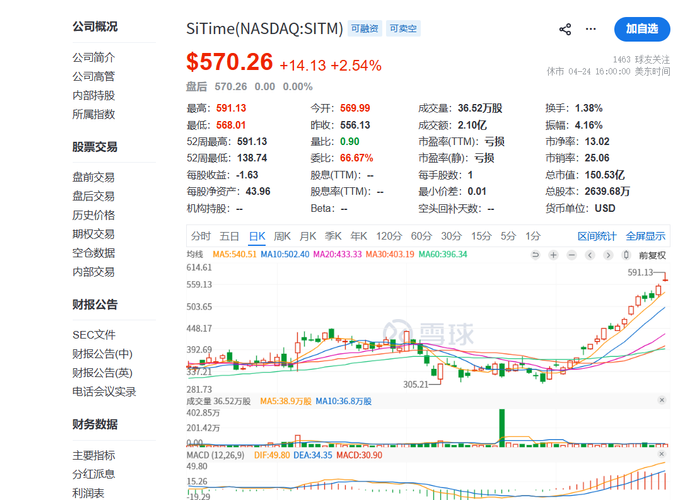
Task: Open 空仓数据 in the sidebar
Action: pos(94,253)
